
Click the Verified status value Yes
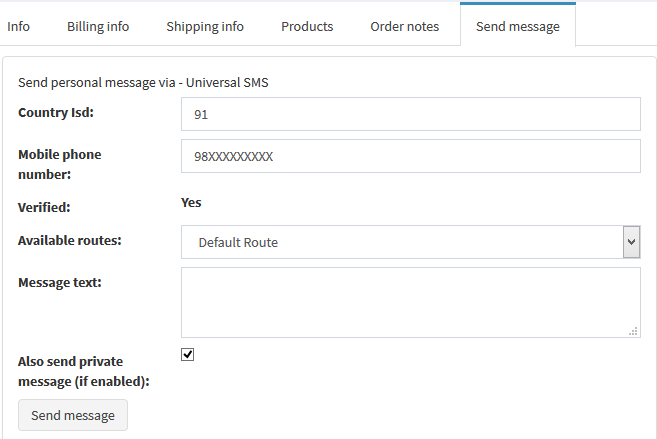click(191, 202)
